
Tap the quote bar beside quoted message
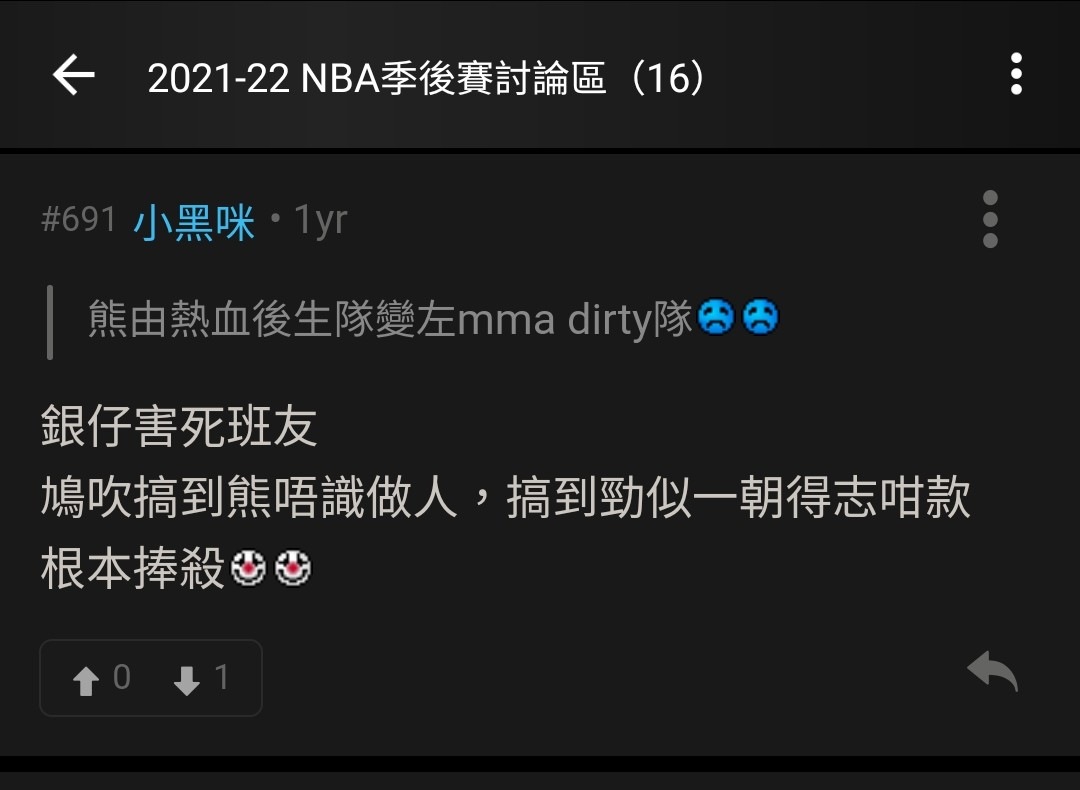[50, 322]
